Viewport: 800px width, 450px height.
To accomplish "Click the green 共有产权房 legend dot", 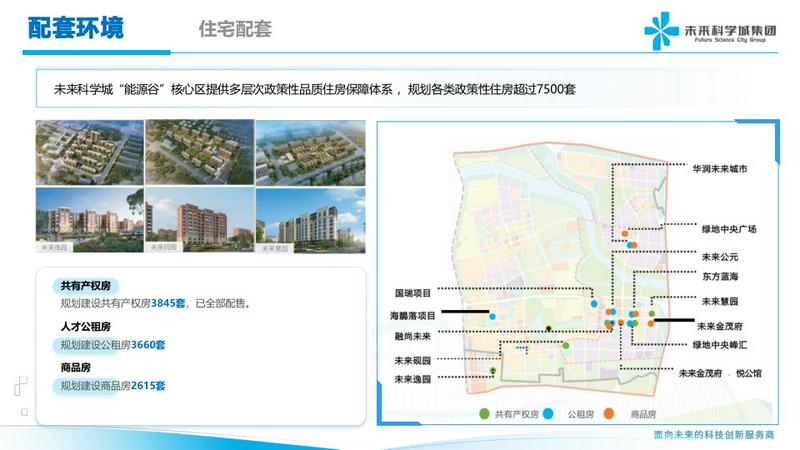I will [x=484, y=414].
